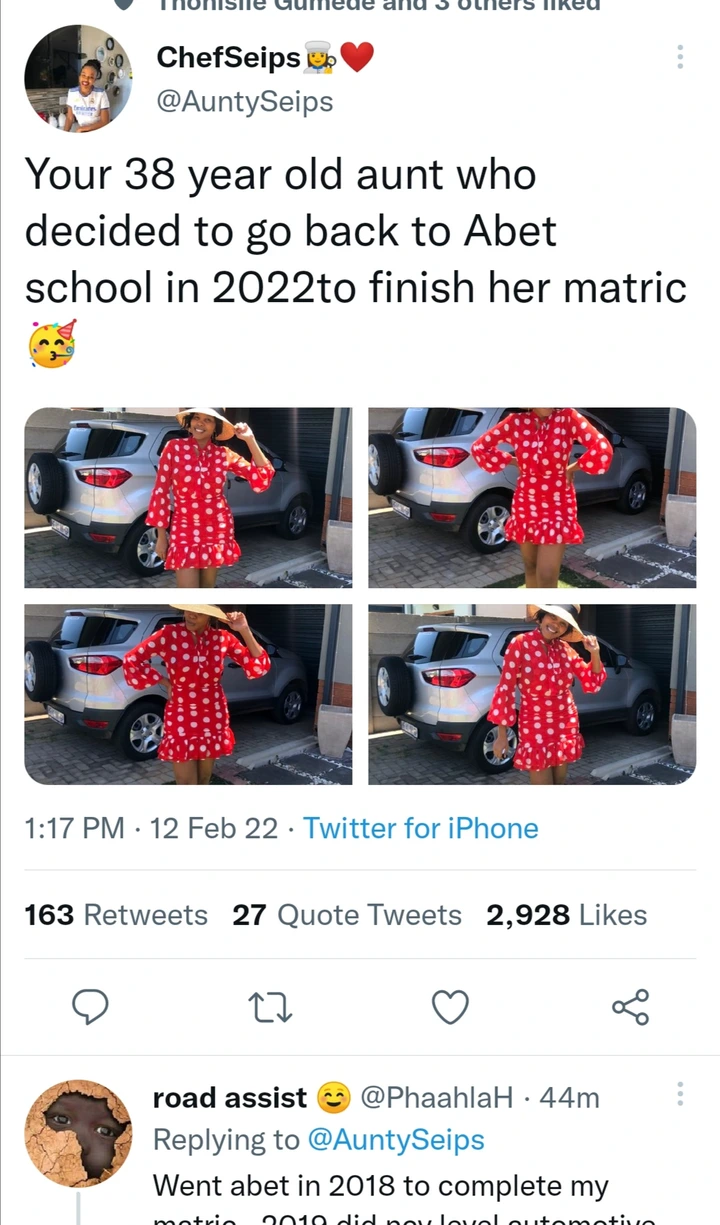
Task: Open the share icon under the tweet
Action: click(630, 1007)
